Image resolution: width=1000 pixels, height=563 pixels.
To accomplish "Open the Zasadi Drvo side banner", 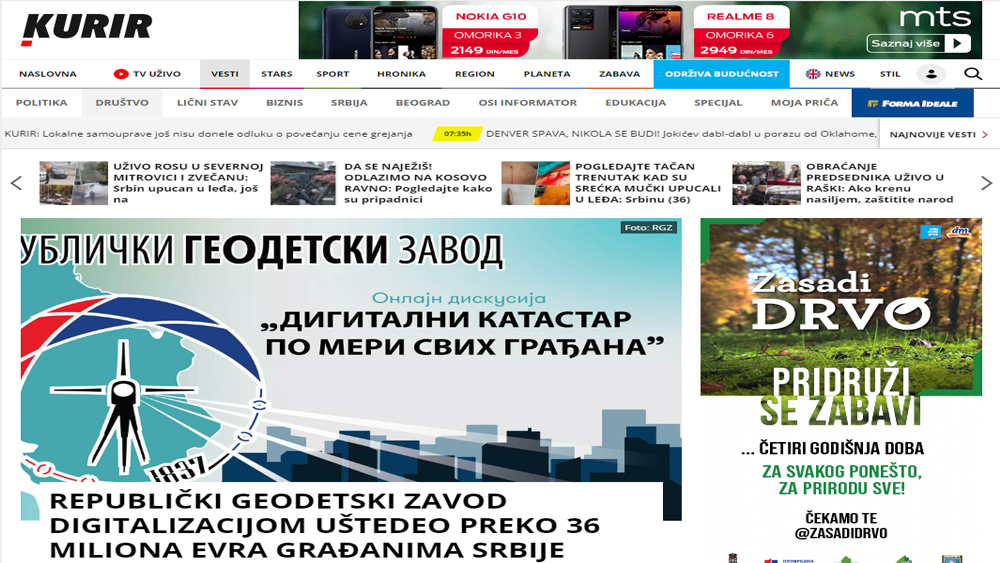I will (x=841, y=389).
